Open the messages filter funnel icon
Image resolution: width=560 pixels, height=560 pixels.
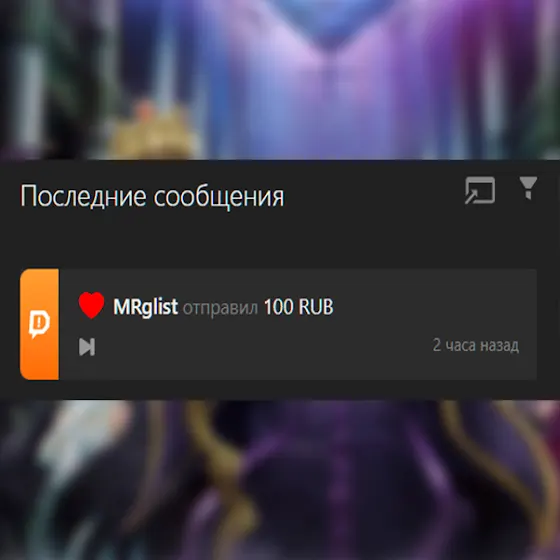pyautogui.click(x=528, y=188)
